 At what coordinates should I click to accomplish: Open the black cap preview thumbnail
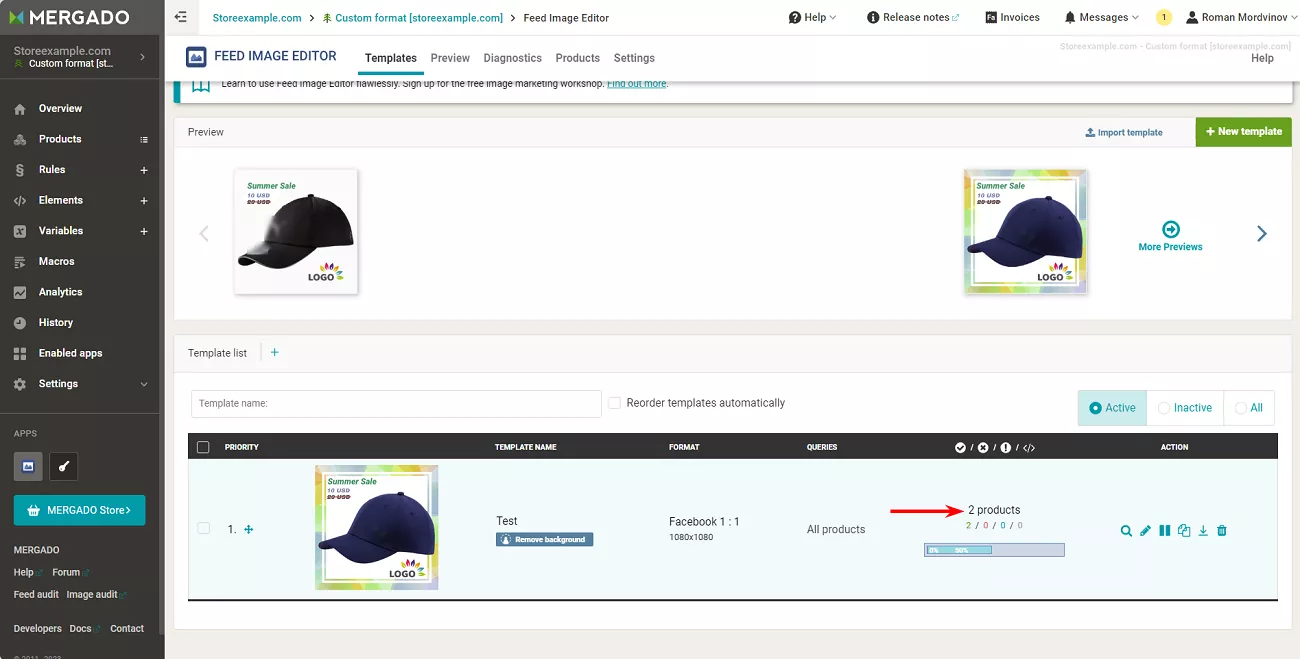pyautogui.click(x=296, y=232)
